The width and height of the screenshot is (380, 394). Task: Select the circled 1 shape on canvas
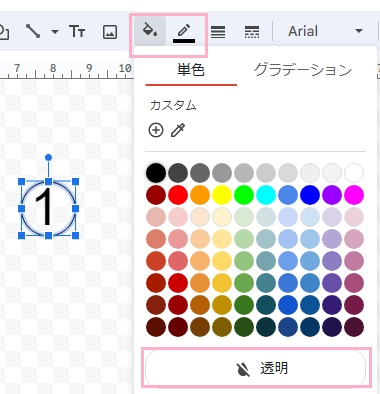coord(48,209)
